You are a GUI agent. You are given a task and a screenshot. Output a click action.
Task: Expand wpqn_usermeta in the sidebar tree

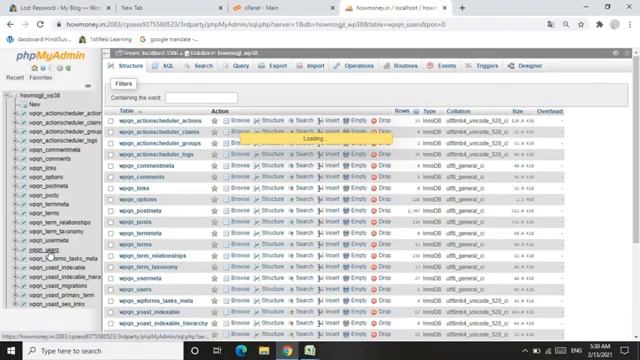point(16,240)
